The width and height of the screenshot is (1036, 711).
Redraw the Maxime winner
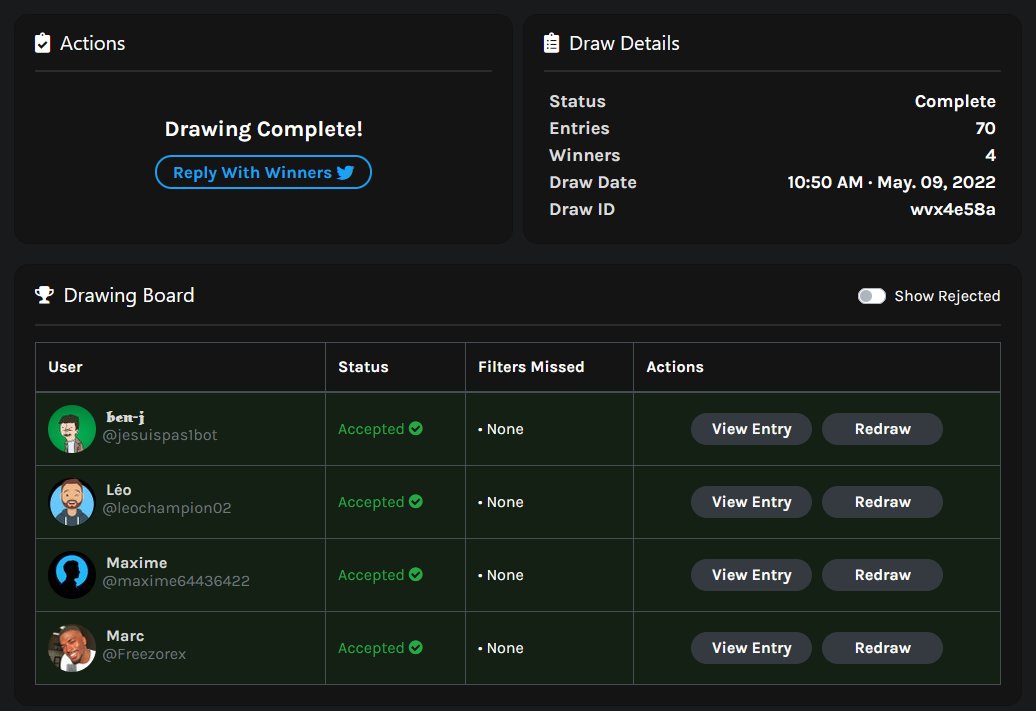tap(882, 575)
